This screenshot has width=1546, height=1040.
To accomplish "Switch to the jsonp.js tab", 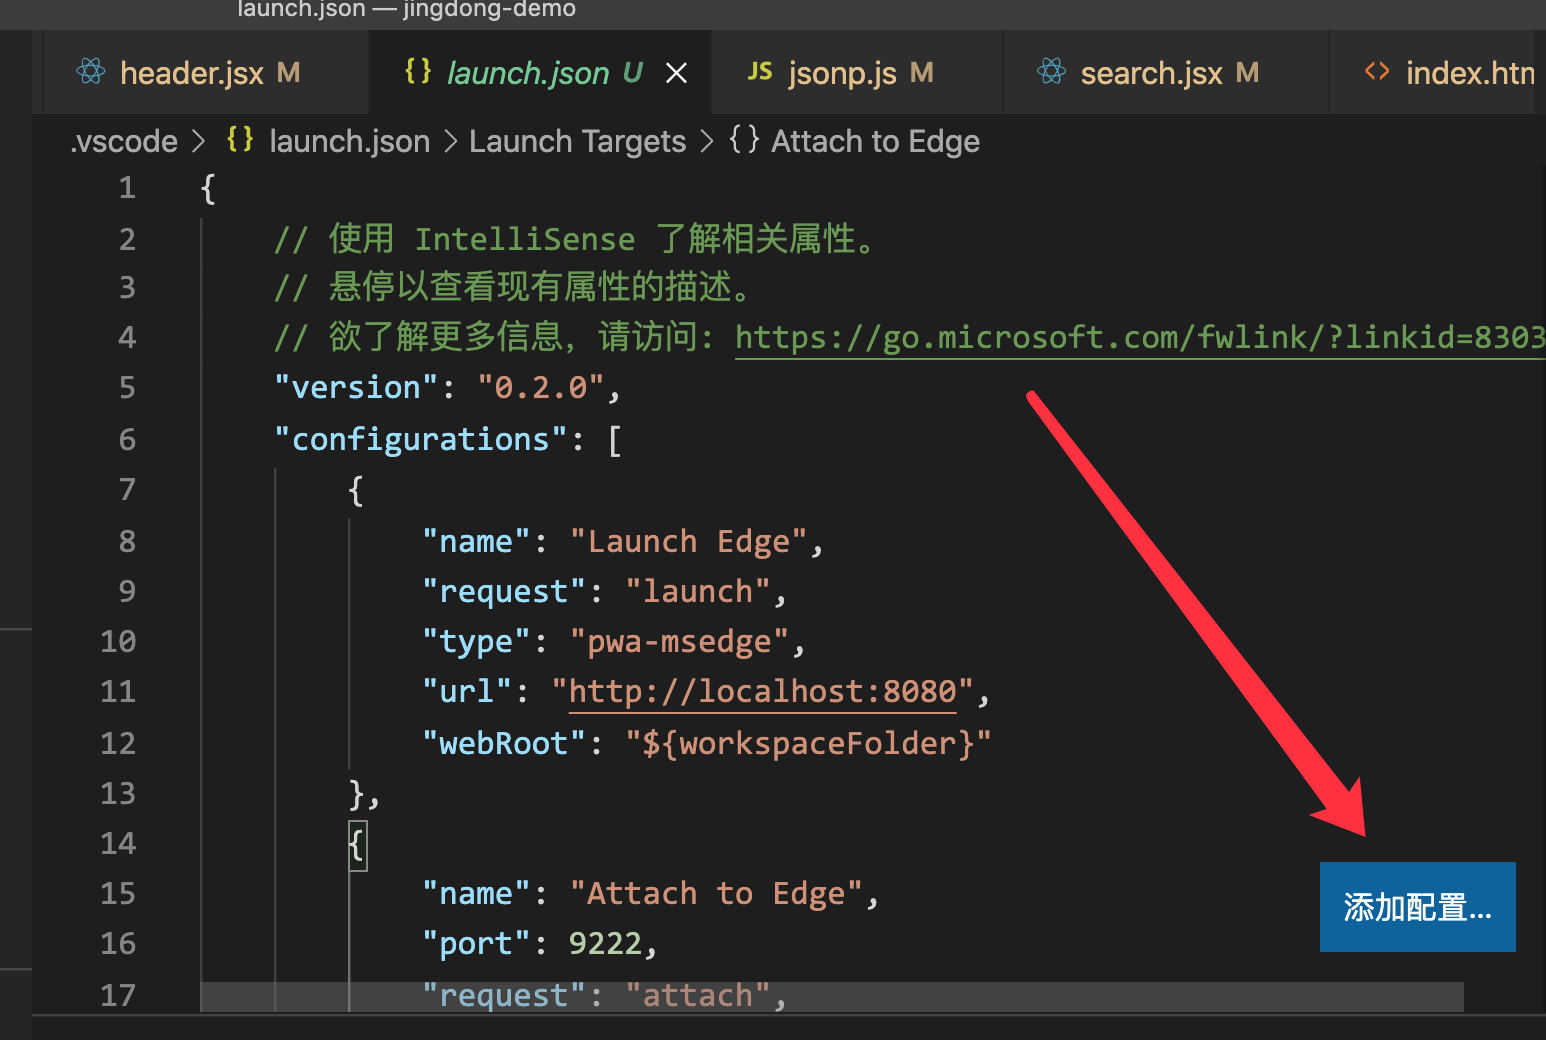I will 842,73.
